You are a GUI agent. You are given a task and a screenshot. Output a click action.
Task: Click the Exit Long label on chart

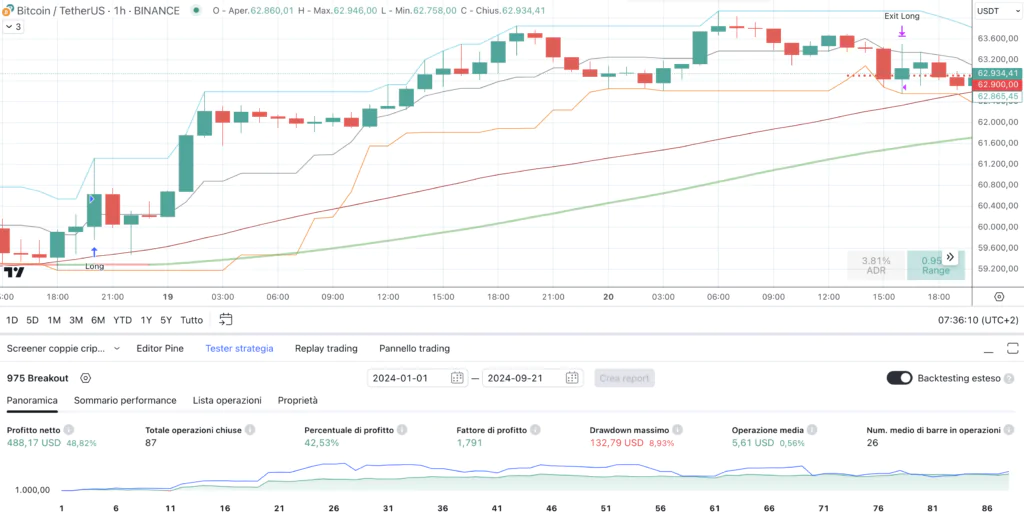click(902, 16)
